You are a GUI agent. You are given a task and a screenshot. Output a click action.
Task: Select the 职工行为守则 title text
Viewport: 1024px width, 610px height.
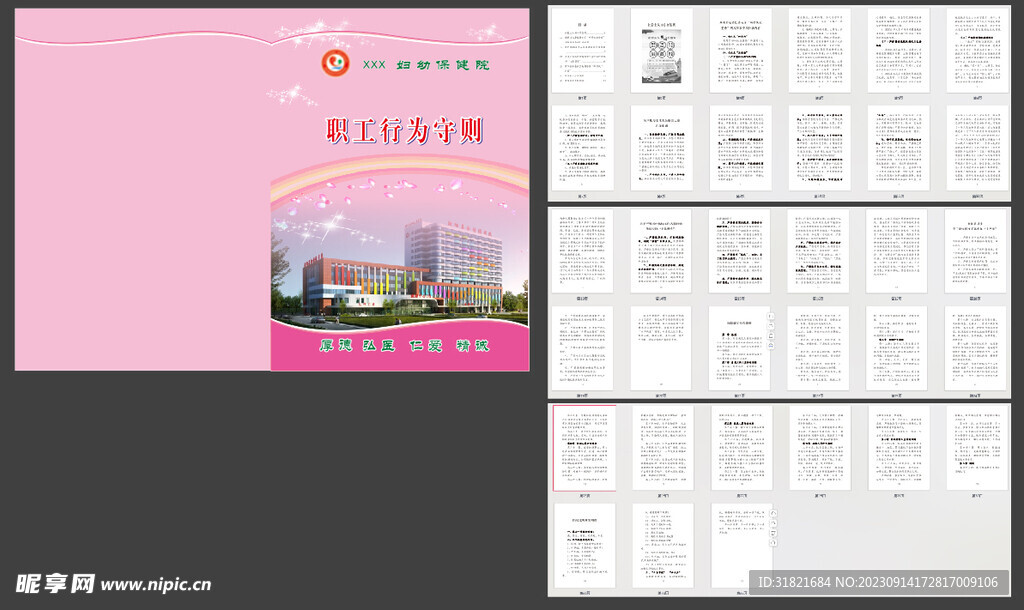coord(406,129)
